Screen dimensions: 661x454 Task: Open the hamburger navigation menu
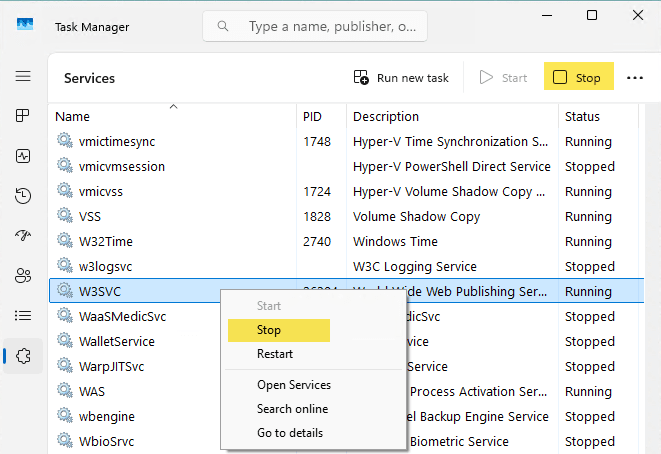23,76
